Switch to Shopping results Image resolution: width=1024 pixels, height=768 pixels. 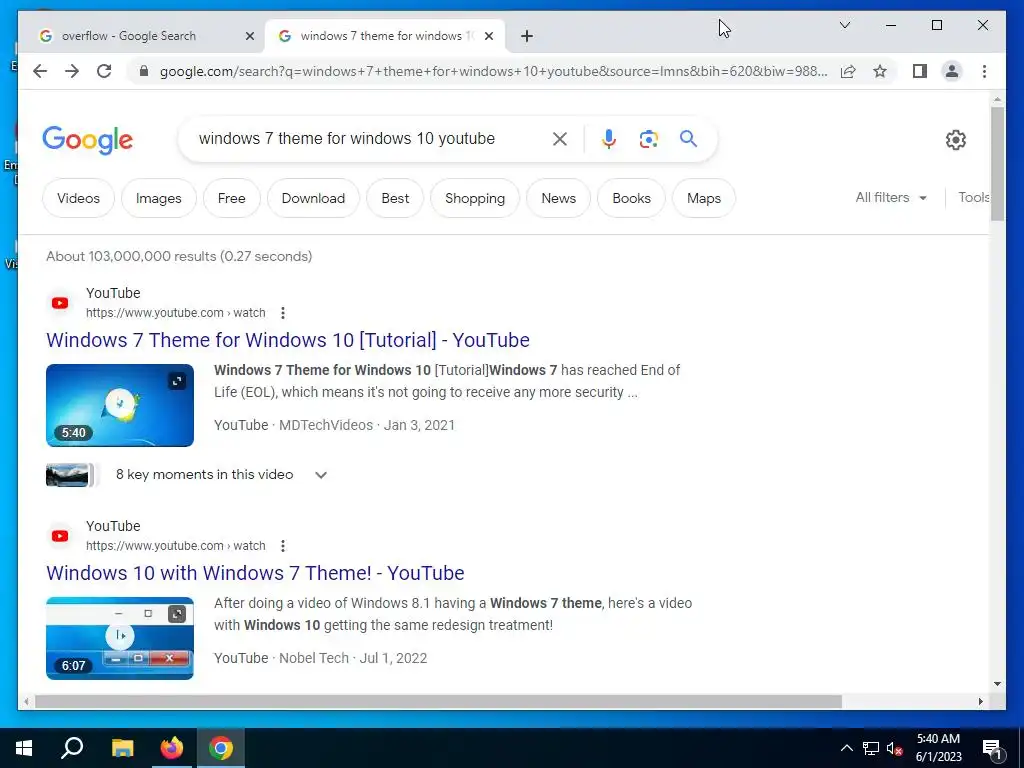[475, 198]
